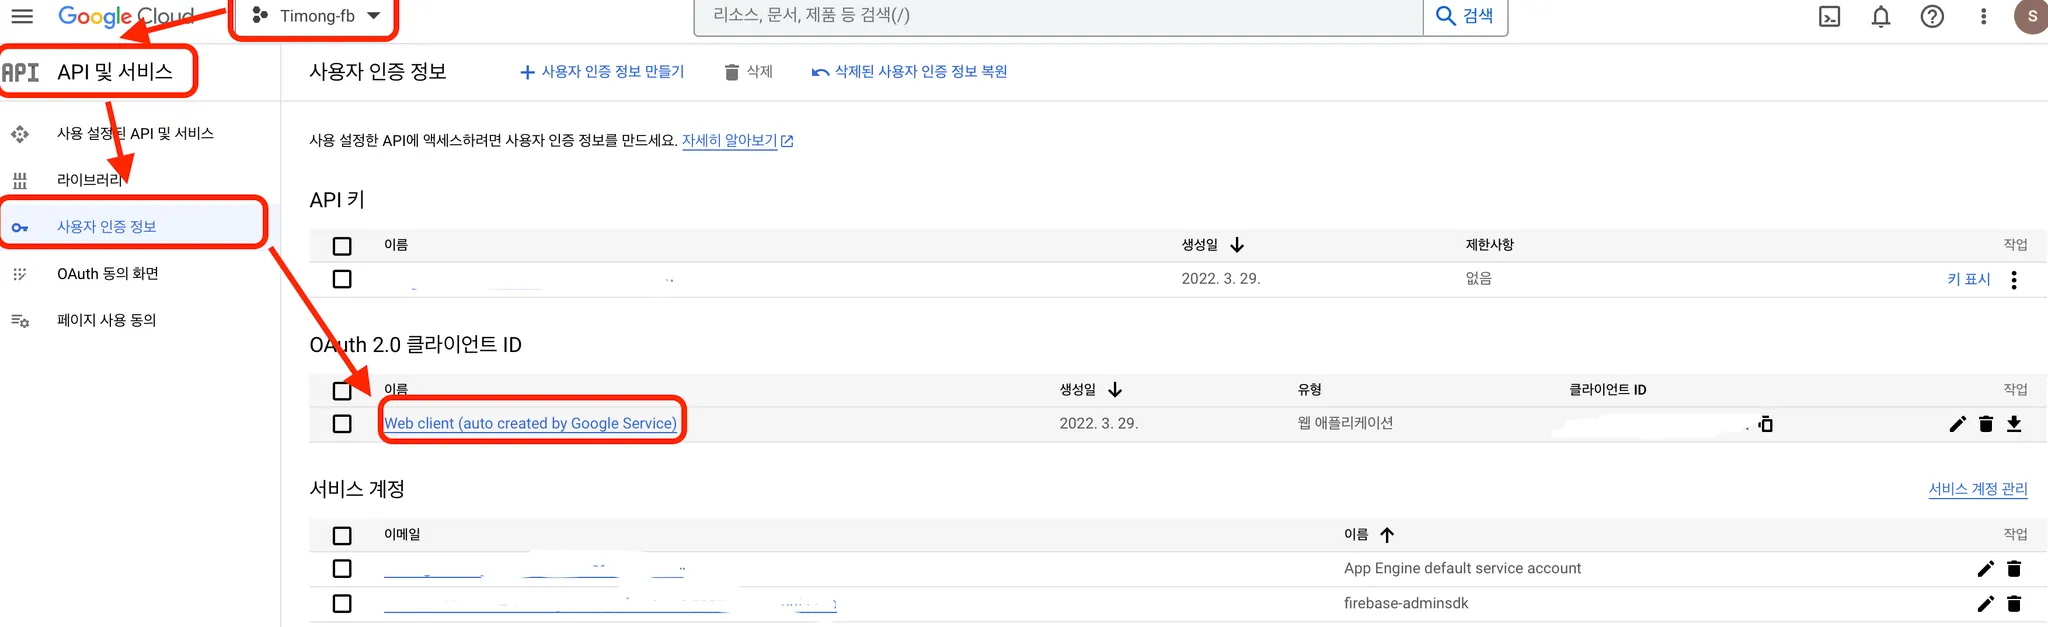
Task: Copy the OAuth client ID
Action: 1766,424
